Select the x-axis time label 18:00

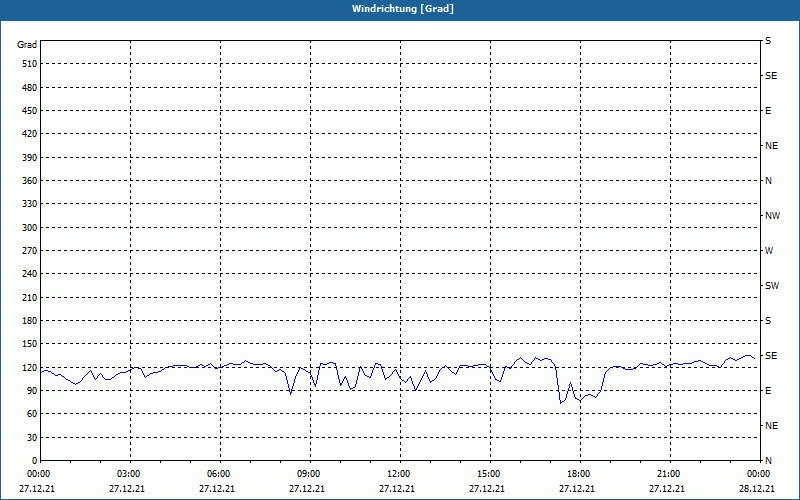point(579,474)
